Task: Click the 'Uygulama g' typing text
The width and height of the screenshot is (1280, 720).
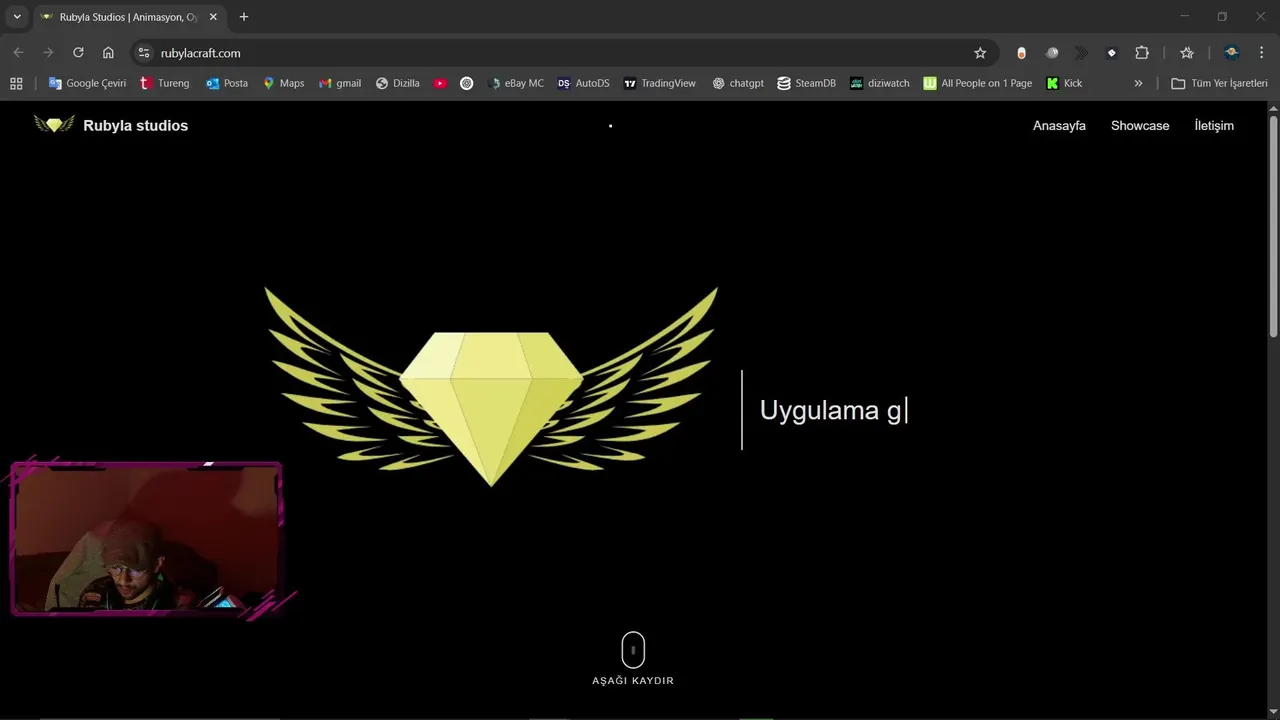Action: (831, 410)
